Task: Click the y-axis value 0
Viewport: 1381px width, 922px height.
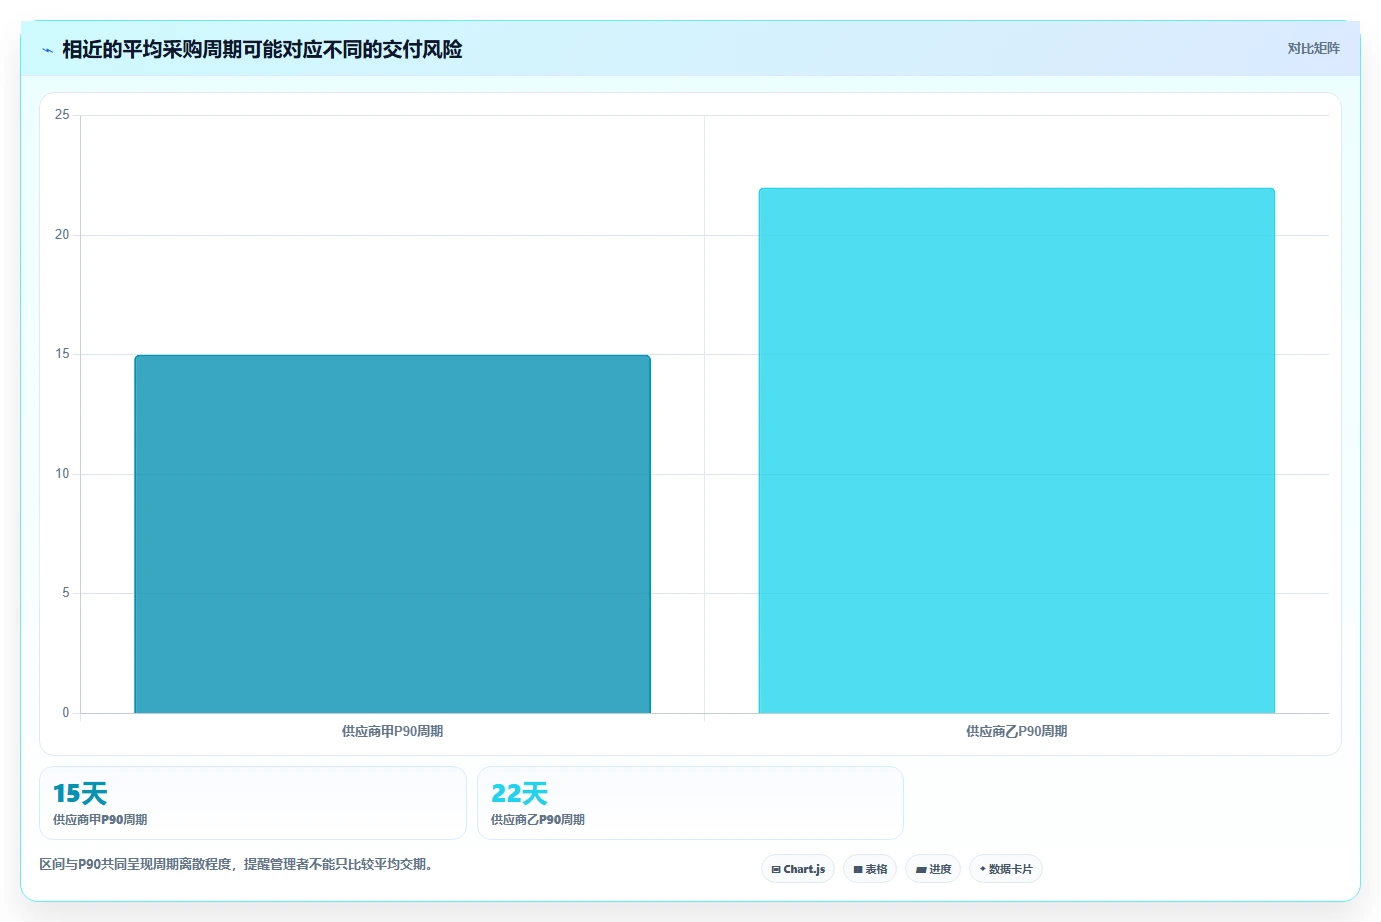Action: (x=66, y=713)
